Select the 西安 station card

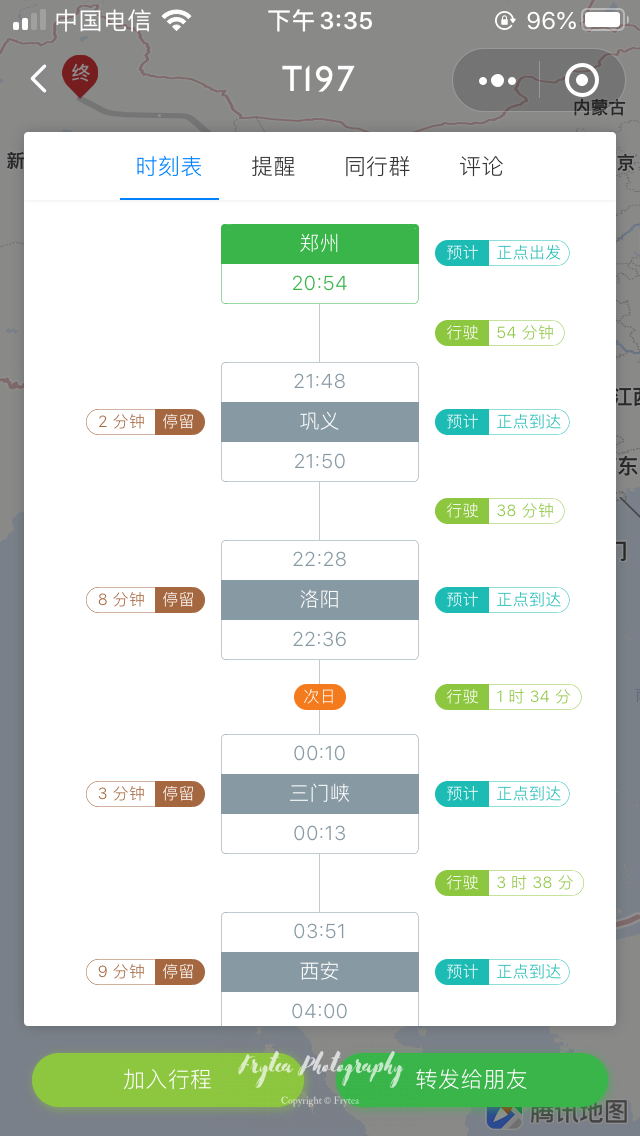[x=320, y=970]
